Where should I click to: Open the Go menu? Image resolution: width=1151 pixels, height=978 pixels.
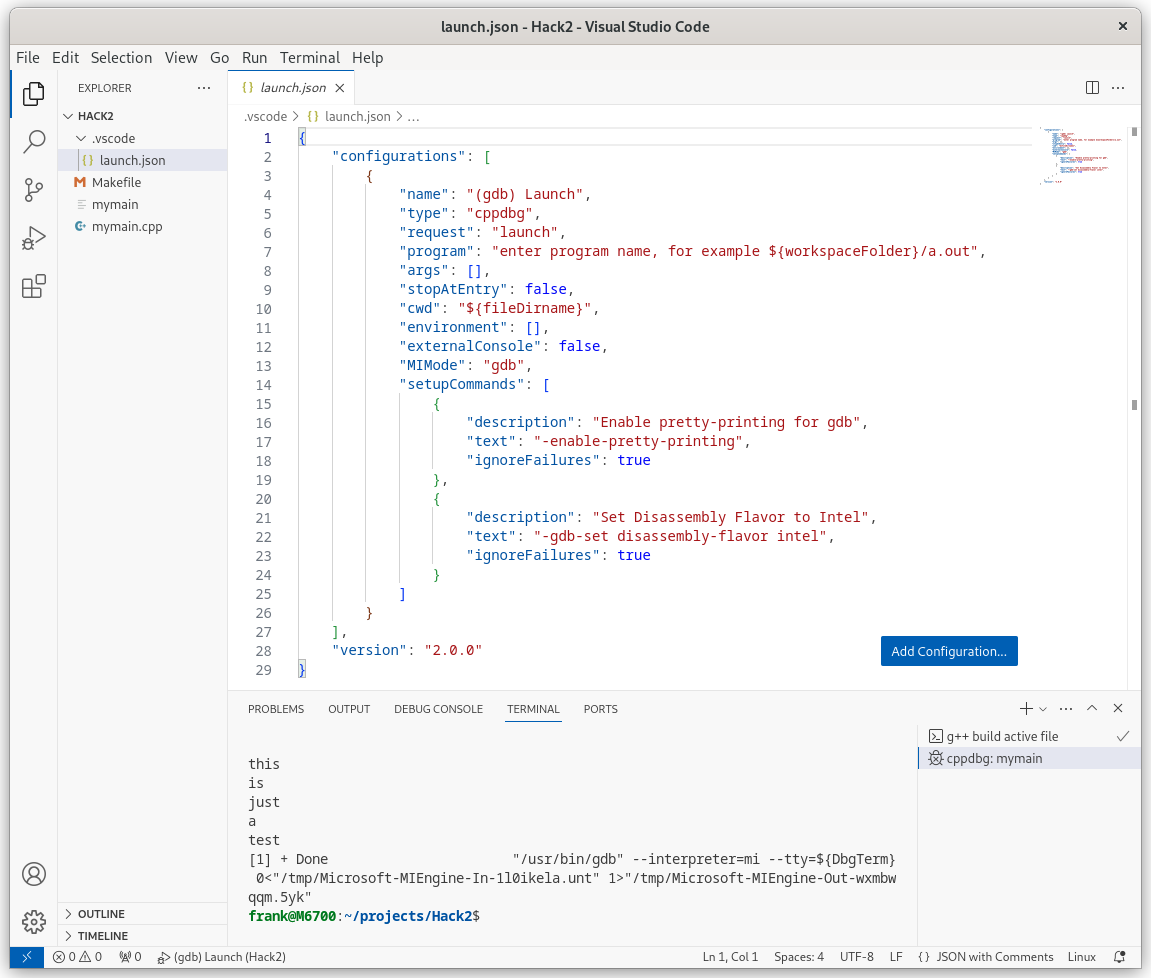pos(219,57)
